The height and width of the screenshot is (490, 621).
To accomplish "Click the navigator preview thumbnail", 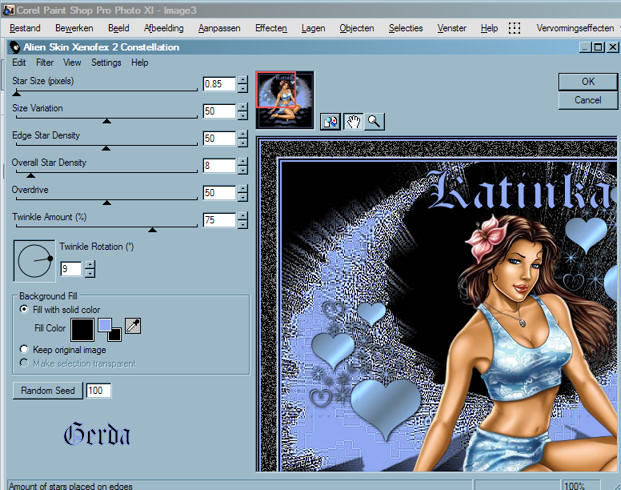I will pos(285,100).
